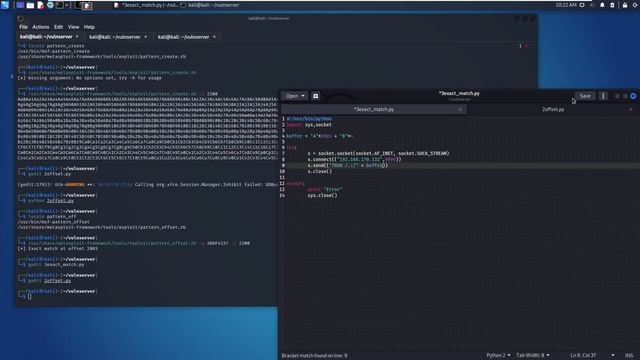Select the third kali@kali terminal tab
Viewport: 640px width, 360px height.
(183, 37)
